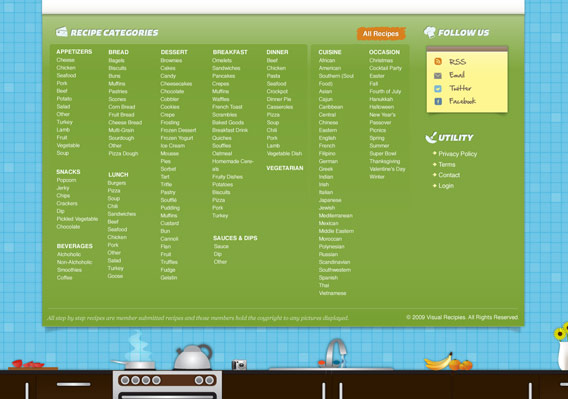Open the RSS link on sticky note

pos(458,62)
